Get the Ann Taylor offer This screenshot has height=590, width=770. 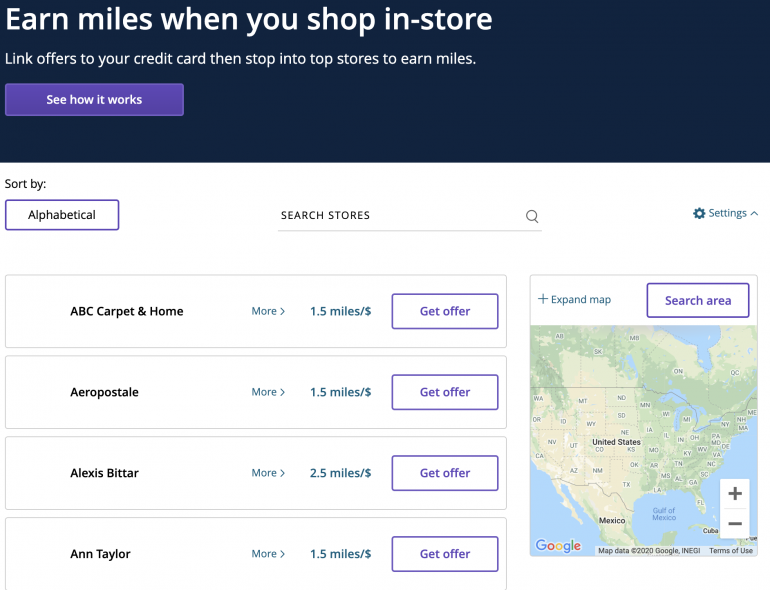444,554
